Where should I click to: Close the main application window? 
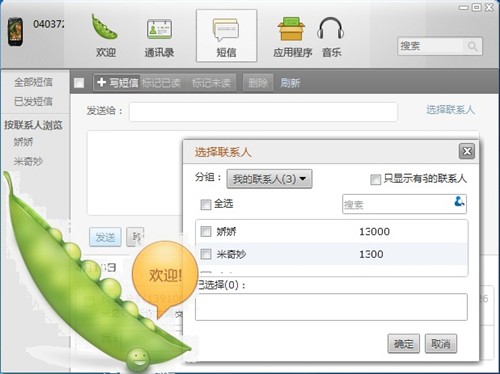pyautogui.click(x=489, y=7)
